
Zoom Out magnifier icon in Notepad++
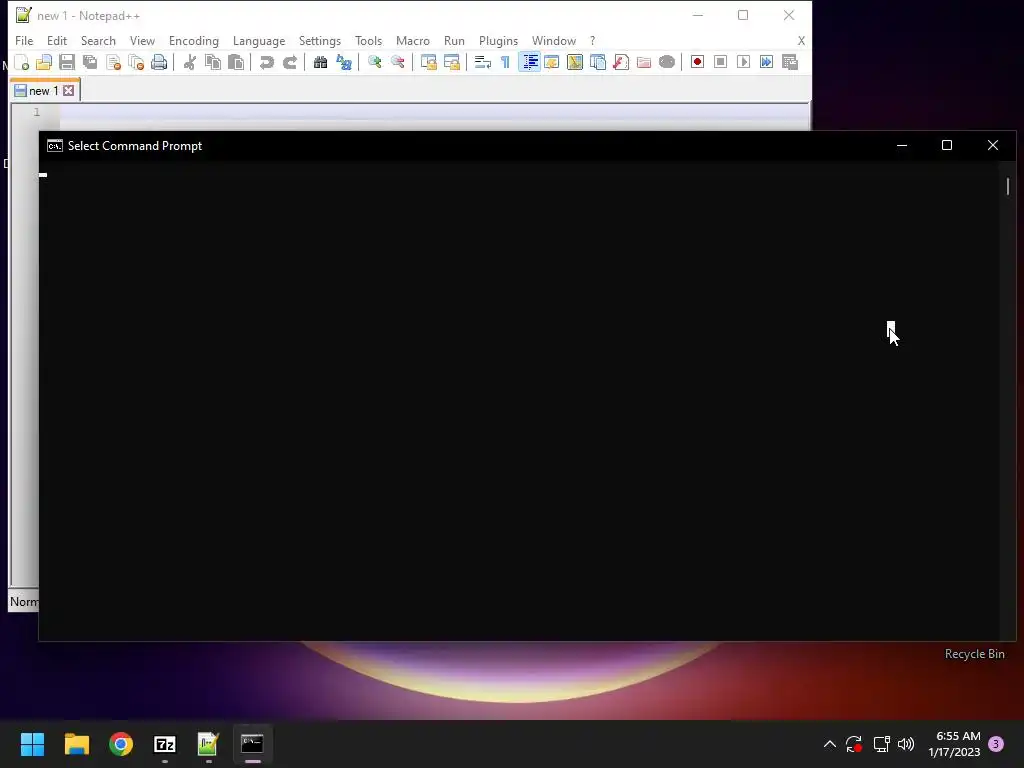tap(397, 62)
